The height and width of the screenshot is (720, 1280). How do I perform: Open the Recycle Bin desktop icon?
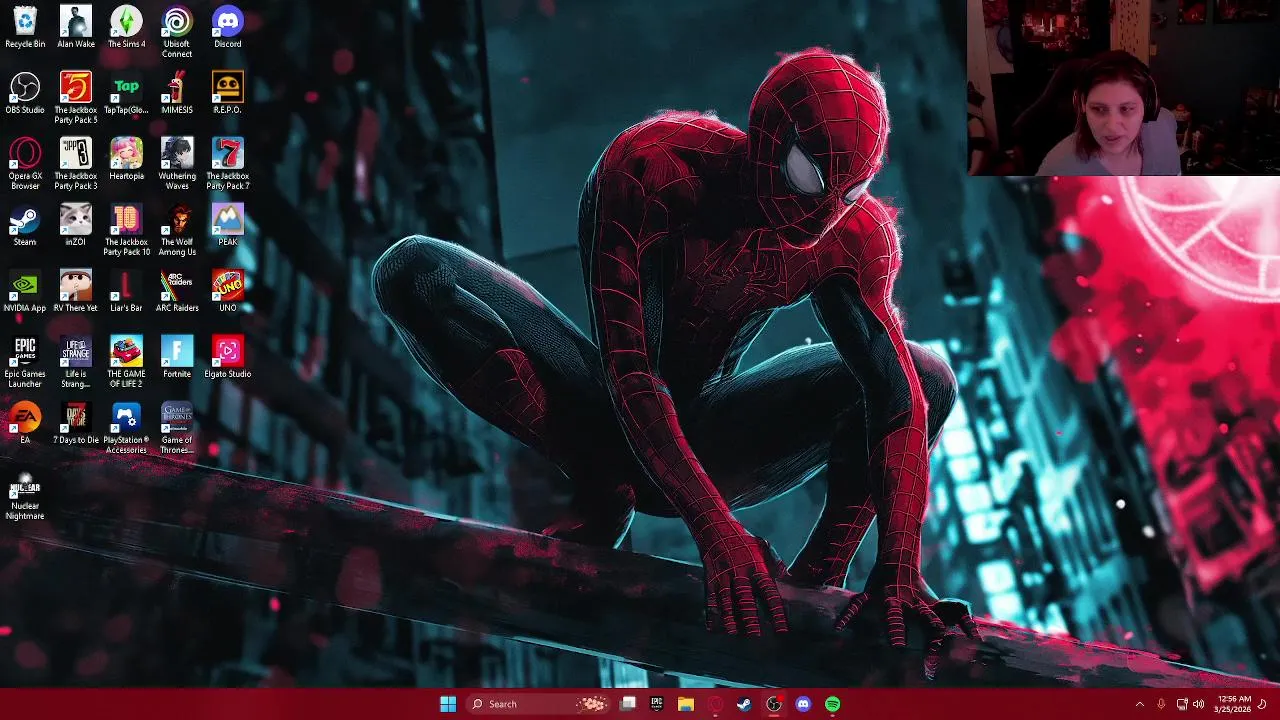(x=25, y=27)
